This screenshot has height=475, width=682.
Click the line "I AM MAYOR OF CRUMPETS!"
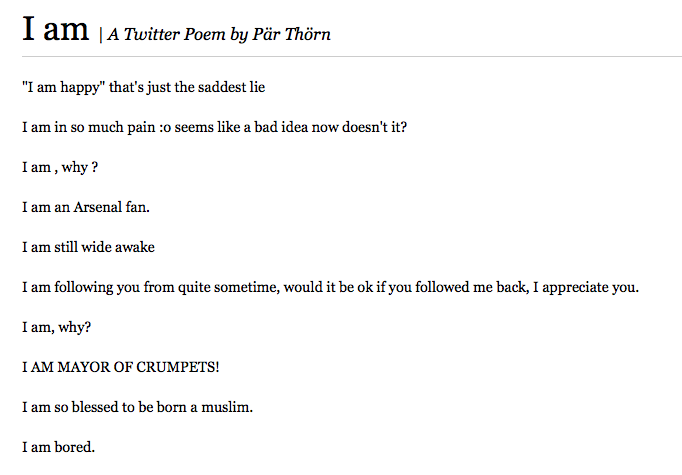tap(120, 367)
